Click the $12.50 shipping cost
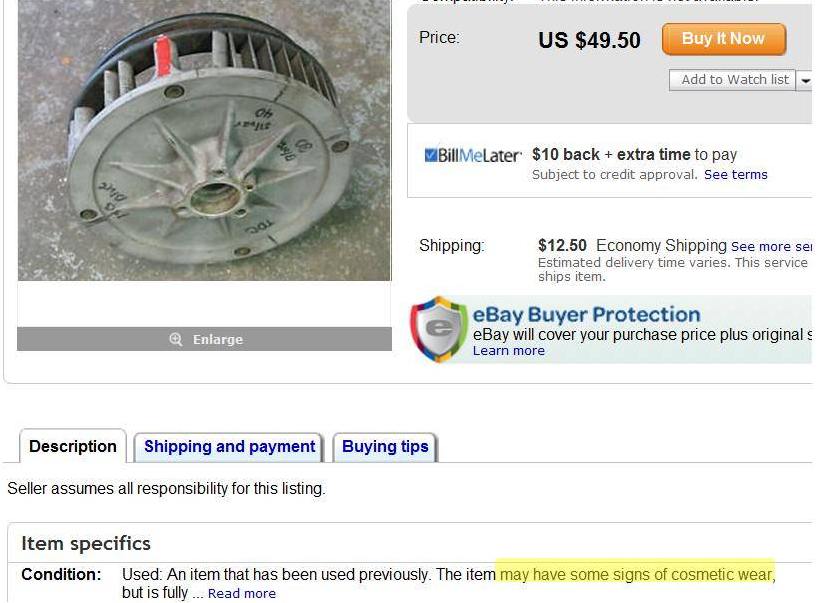 point(562,246)
